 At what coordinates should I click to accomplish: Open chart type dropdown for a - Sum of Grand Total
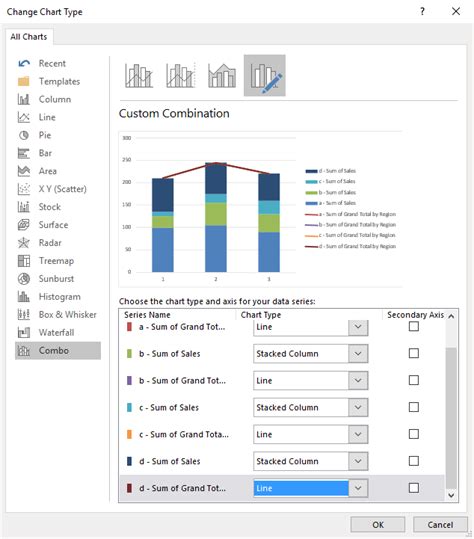(x=358, y=327)
